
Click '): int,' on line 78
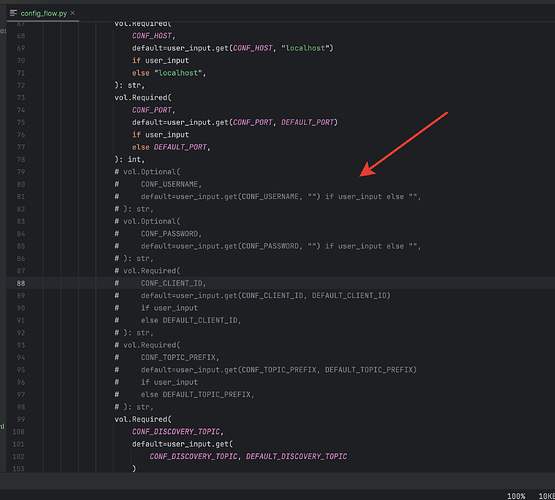(130, 160)
